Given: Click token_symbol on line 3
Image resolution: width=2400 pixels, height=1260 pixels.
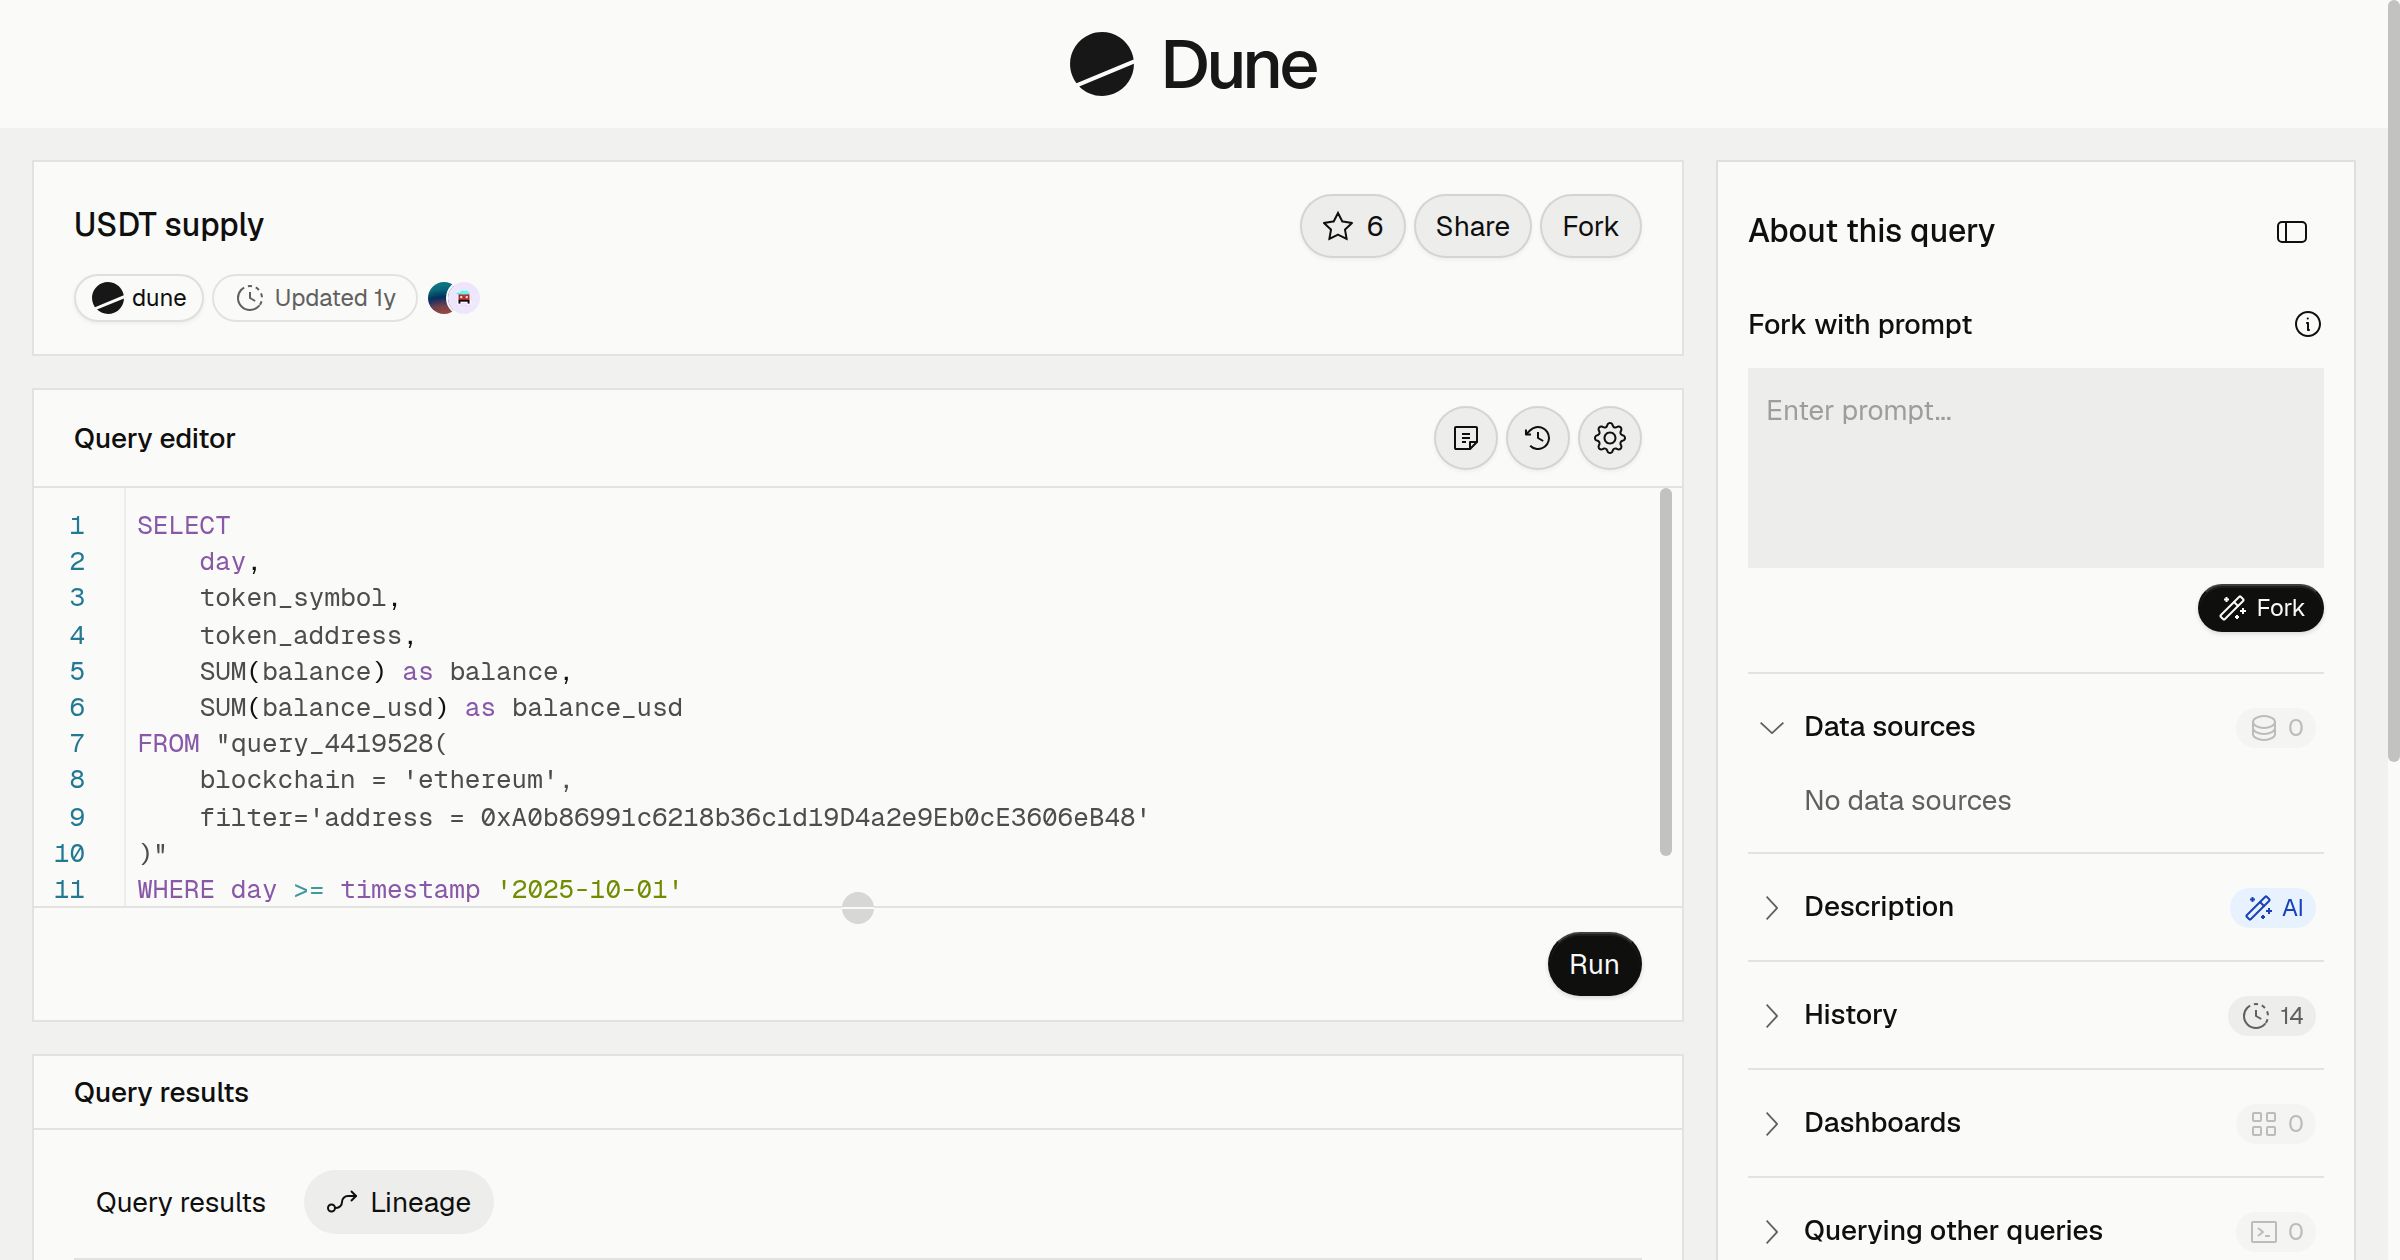Looking at the screenshot, I should 293,598.
